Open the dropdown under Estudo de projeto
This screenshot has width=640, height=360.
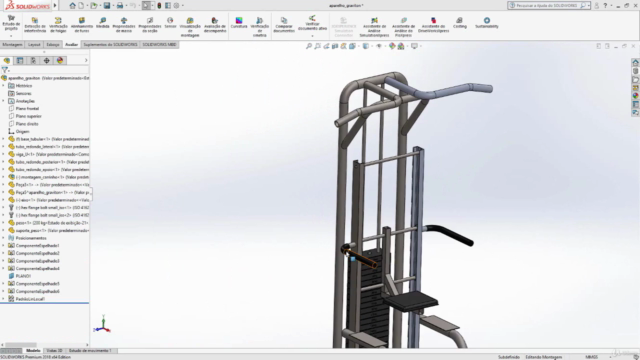(11, 36)
